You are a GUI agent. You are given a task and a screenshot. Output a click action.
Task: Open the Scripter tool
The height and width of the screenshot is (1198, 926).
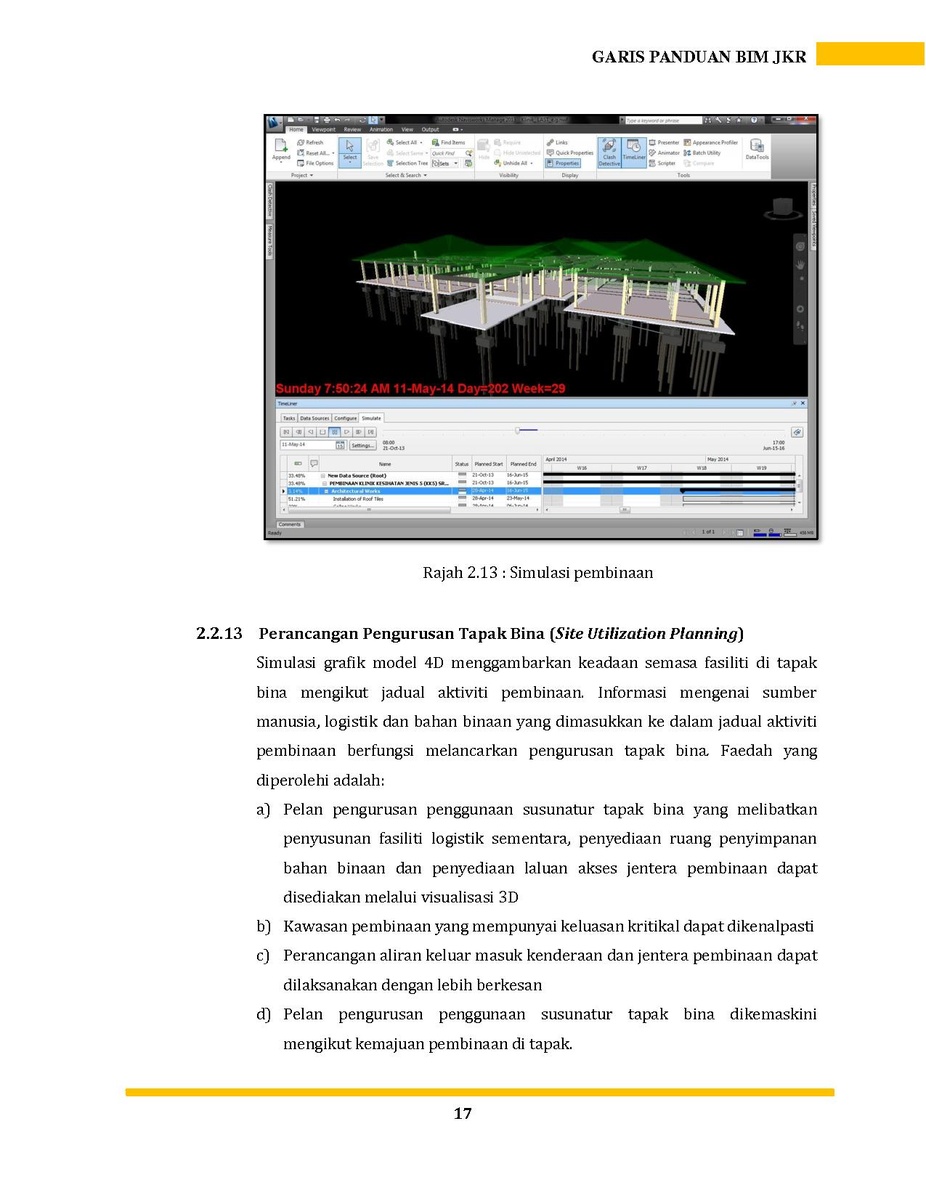(x=662, y=164)
